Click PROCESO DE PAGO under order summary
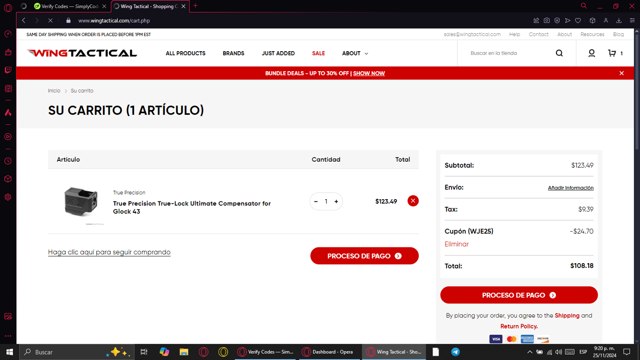 pos(519,295)
